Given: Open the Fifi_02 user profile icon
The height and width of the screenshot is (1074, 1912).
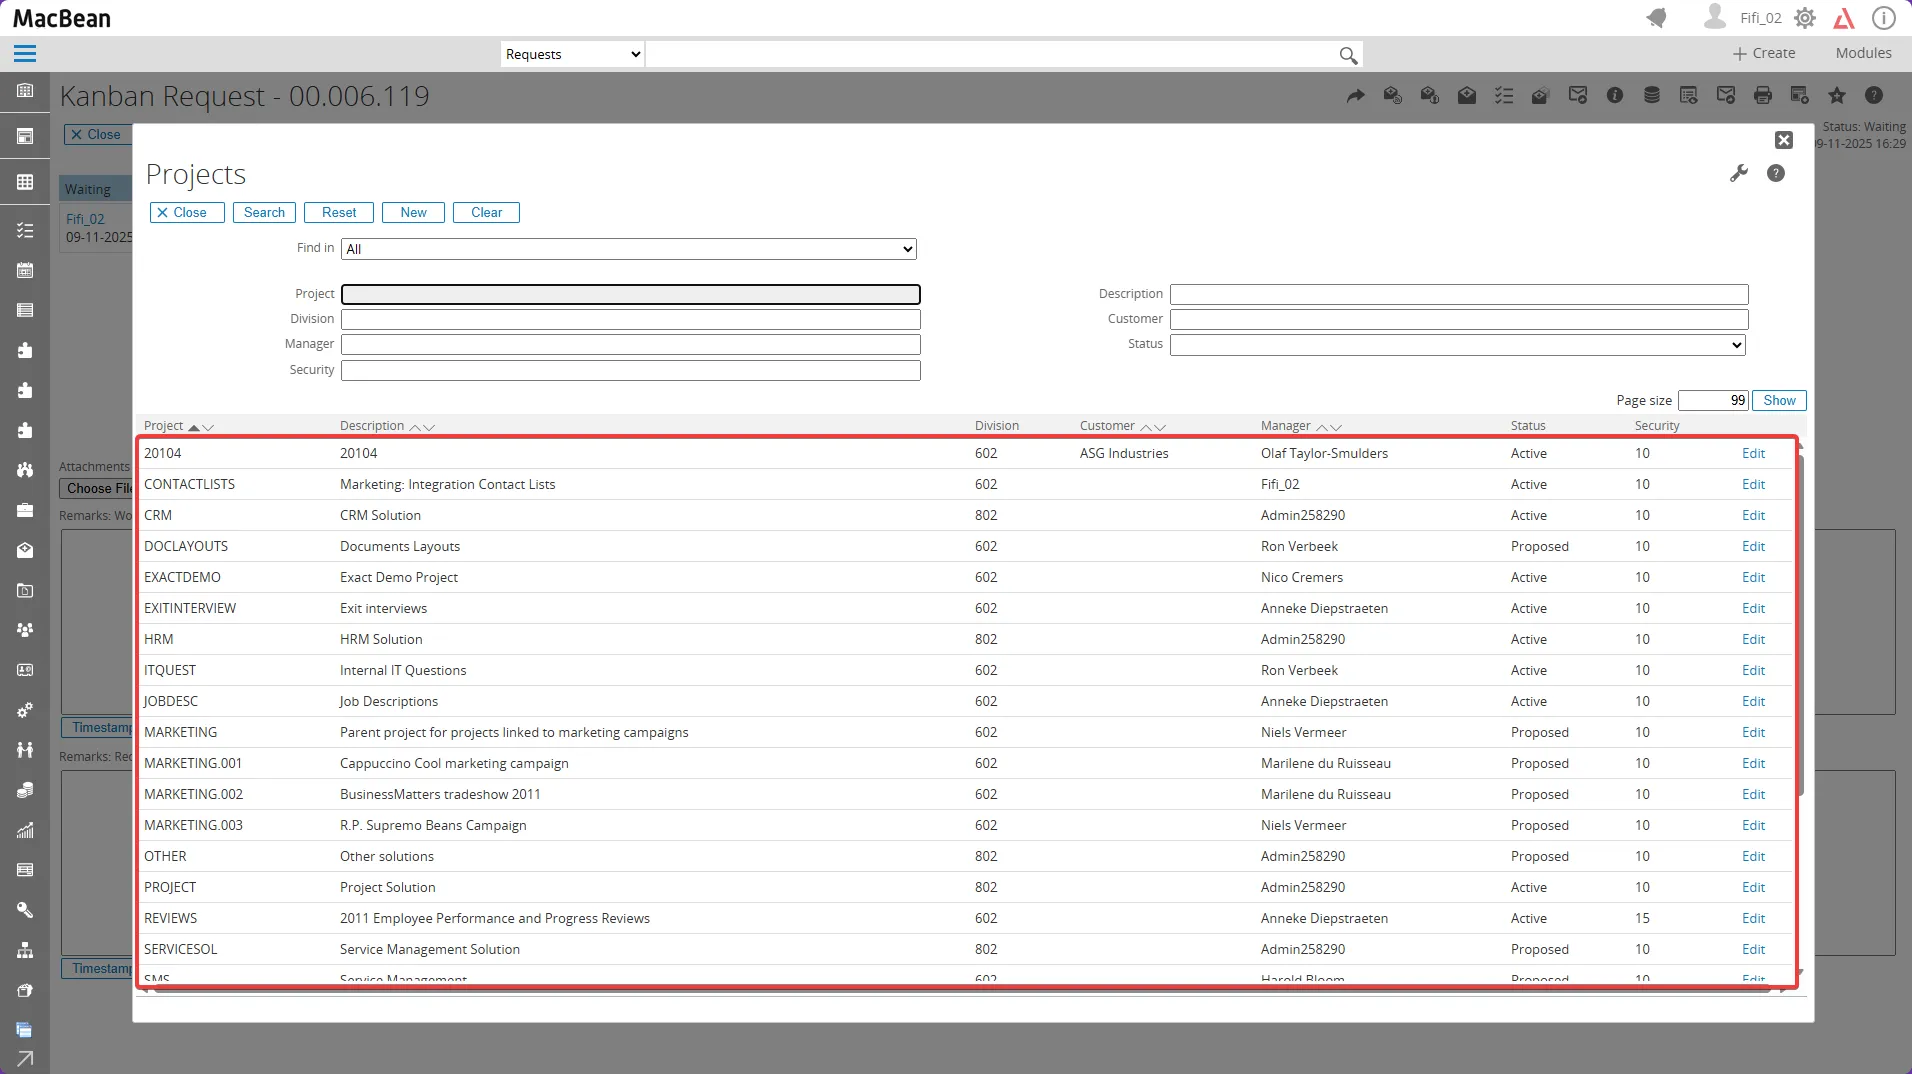Looking at the screenshot, I should (1715, 17).
